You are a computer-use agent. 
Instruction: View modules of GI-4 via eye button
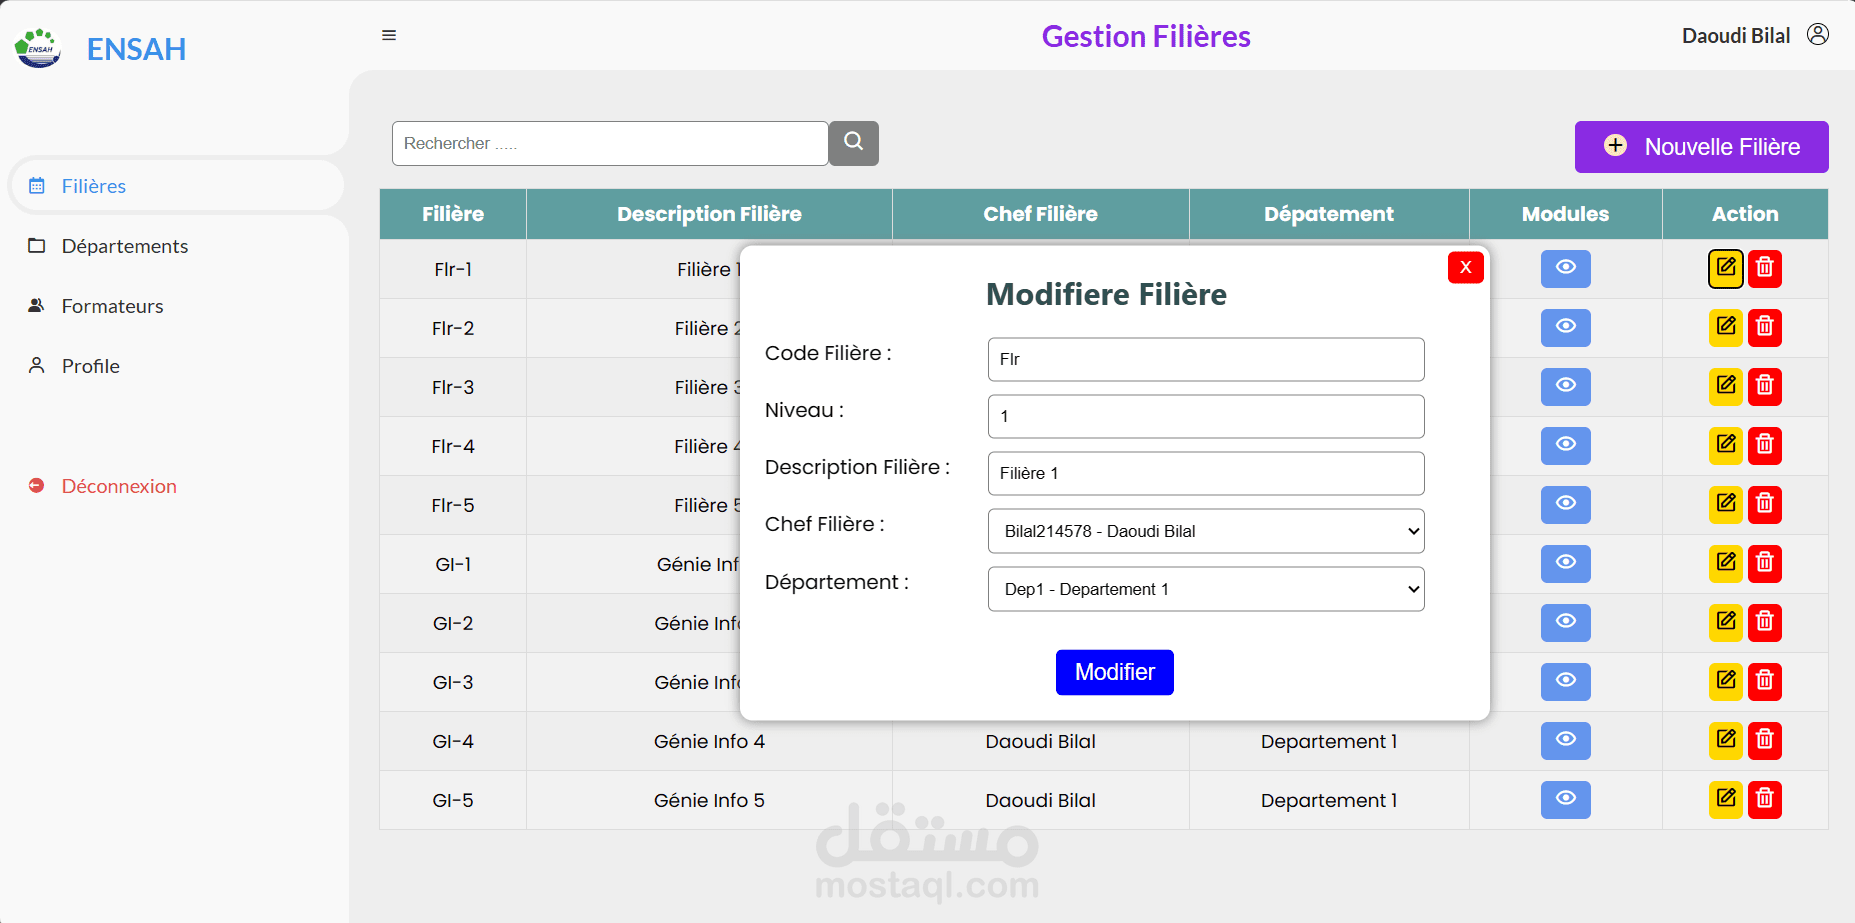1566,740
